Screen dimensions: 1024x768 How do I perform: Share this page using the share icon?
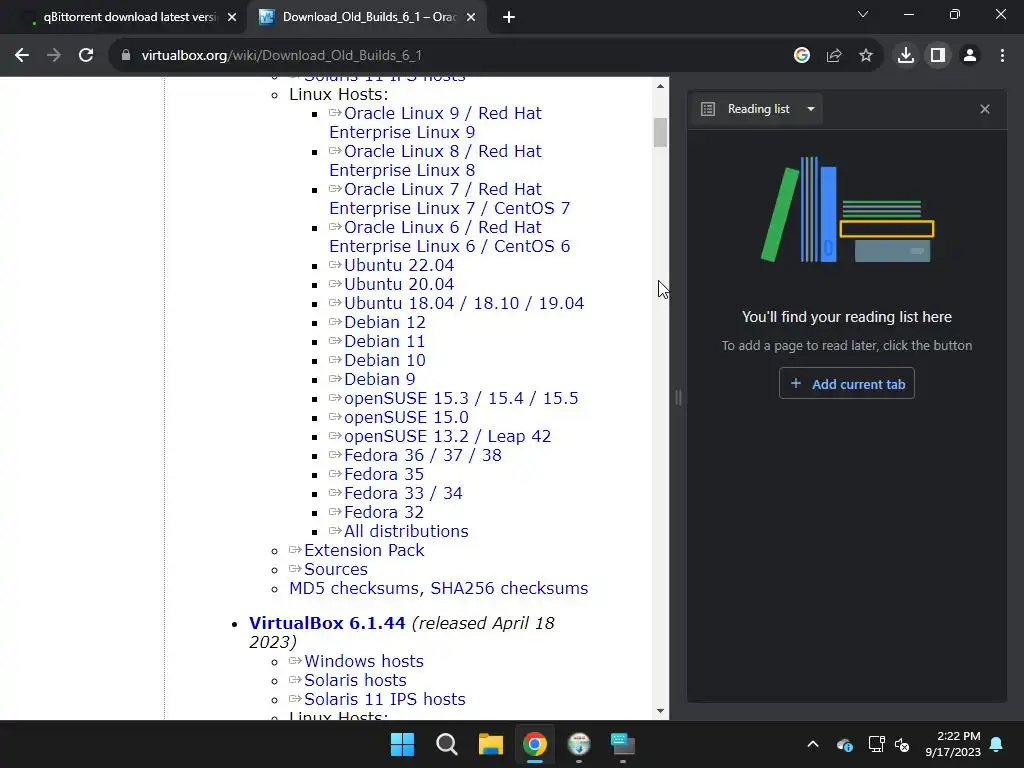pos(834,56)
